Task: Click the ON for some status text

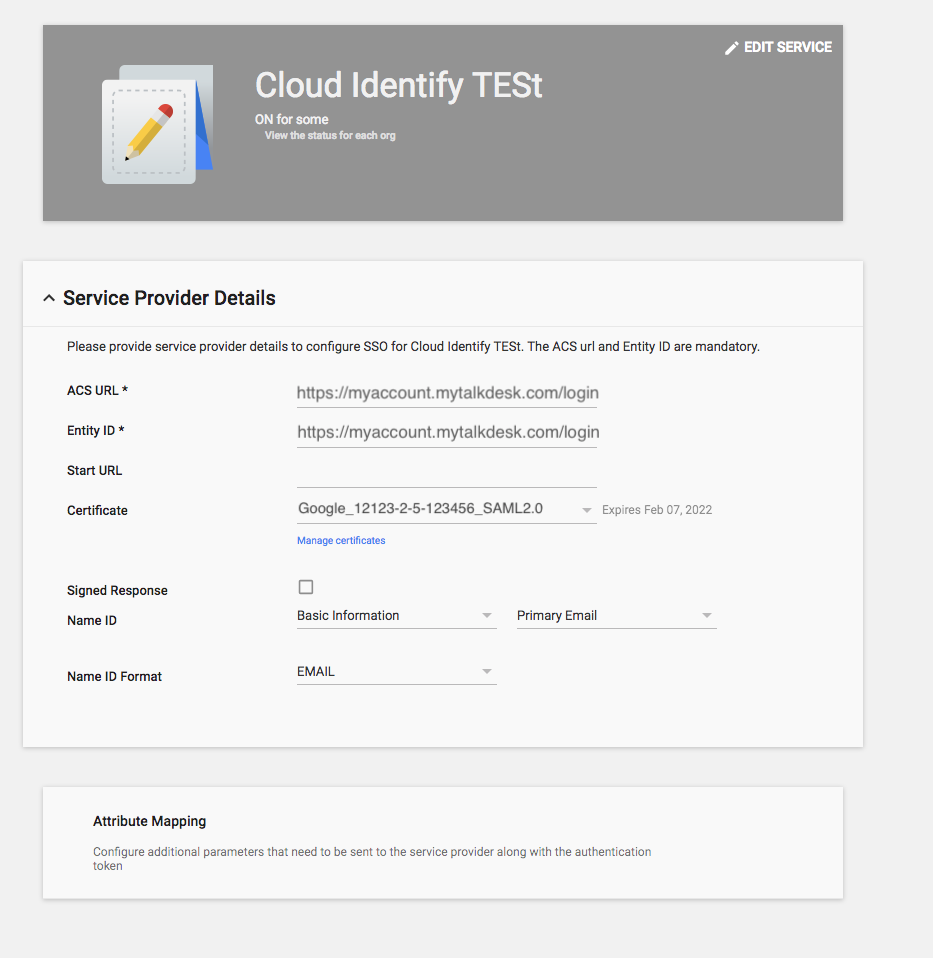Action: point(291,120)
